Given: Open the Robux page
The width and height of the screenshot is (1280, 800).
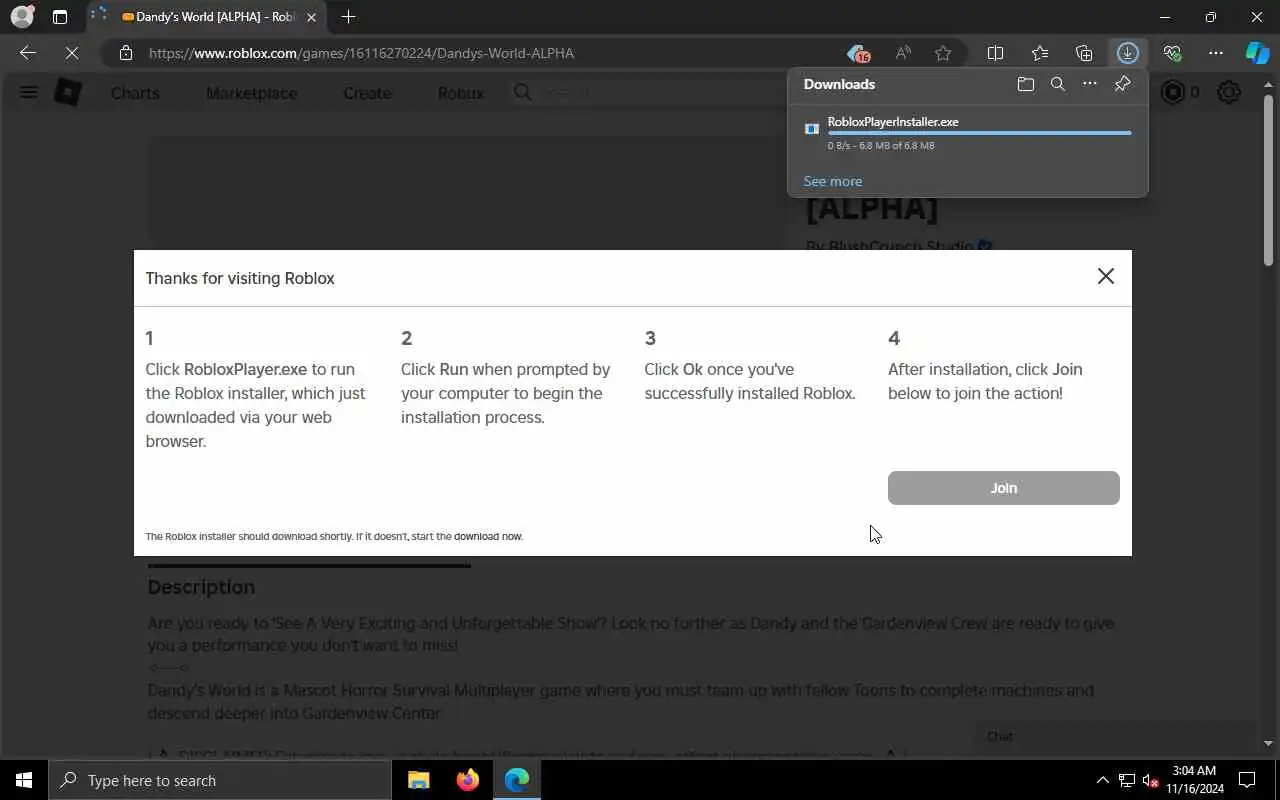Looking at the screenshot, I should (460, 93).
